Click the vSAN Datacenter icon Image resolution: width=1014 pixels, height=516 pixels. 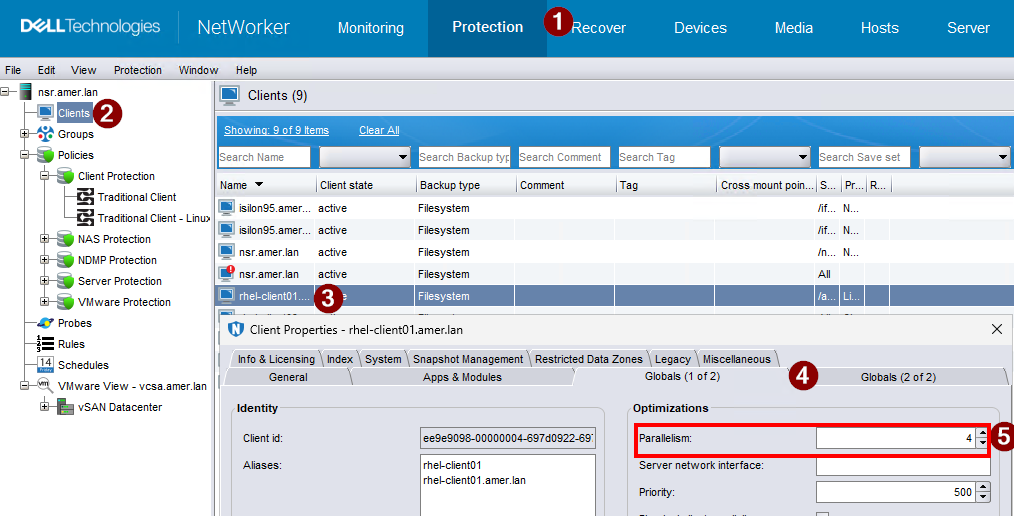click(x=65, y=407)
